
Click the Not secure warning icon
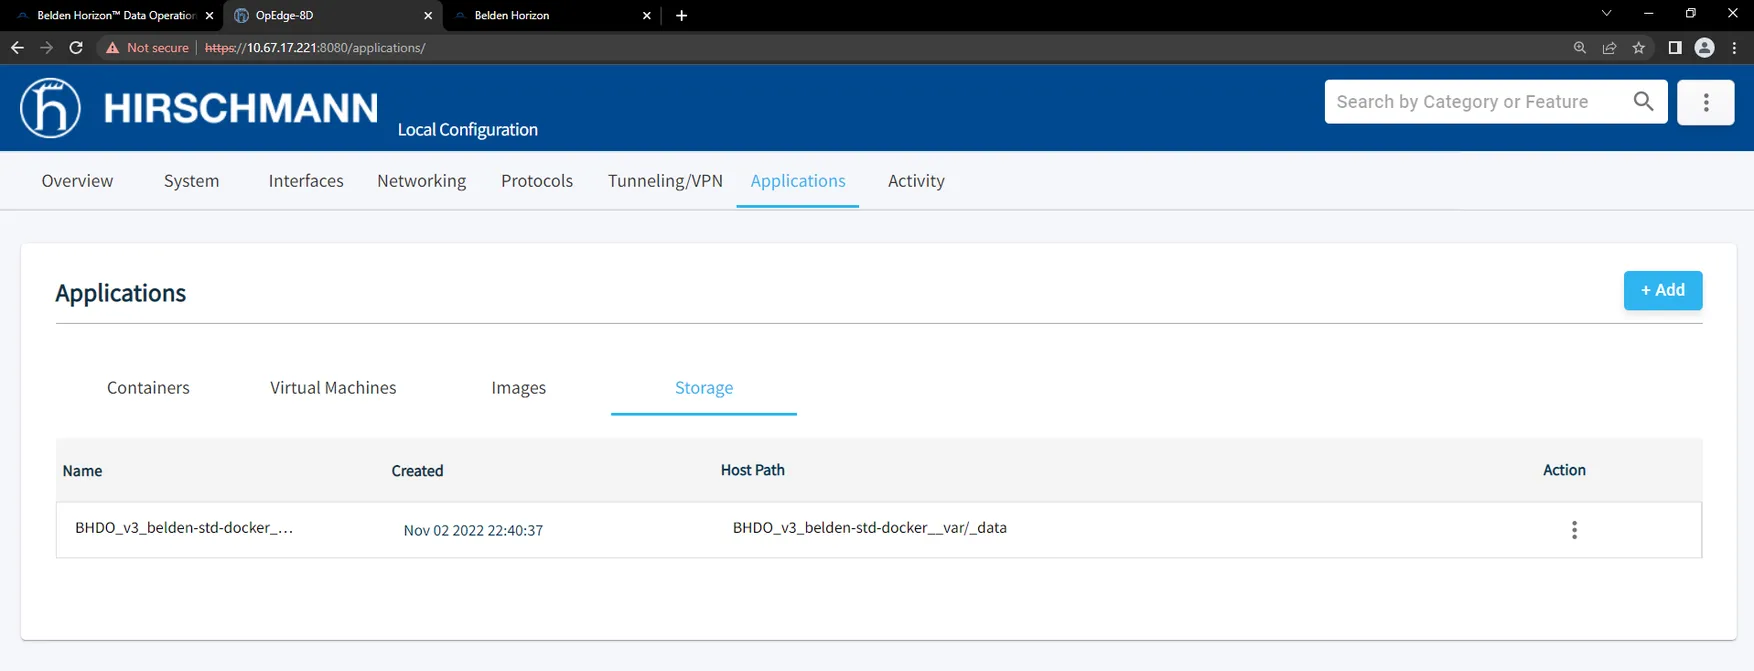[112, 48]
